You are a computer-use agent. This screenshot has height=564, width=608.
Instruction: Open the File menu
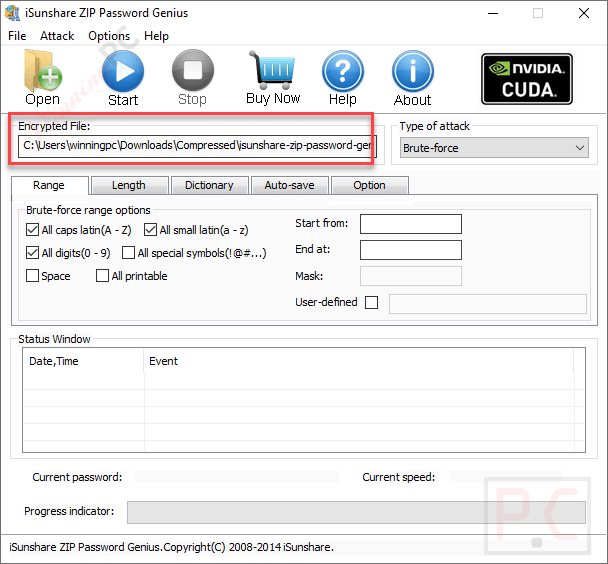(17, 36)
